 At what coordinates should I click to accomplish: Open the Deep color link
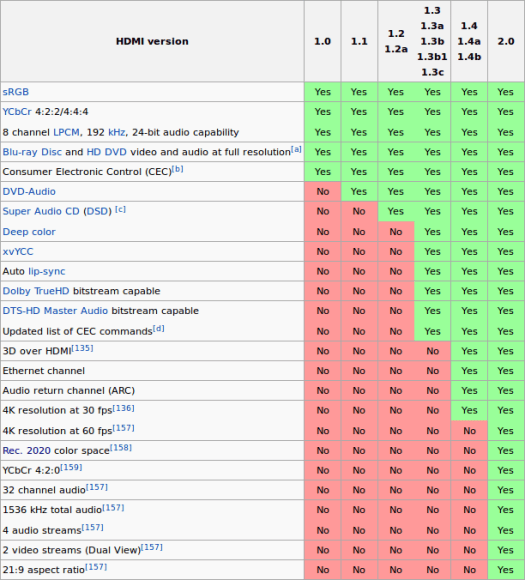tap(29, 232)
